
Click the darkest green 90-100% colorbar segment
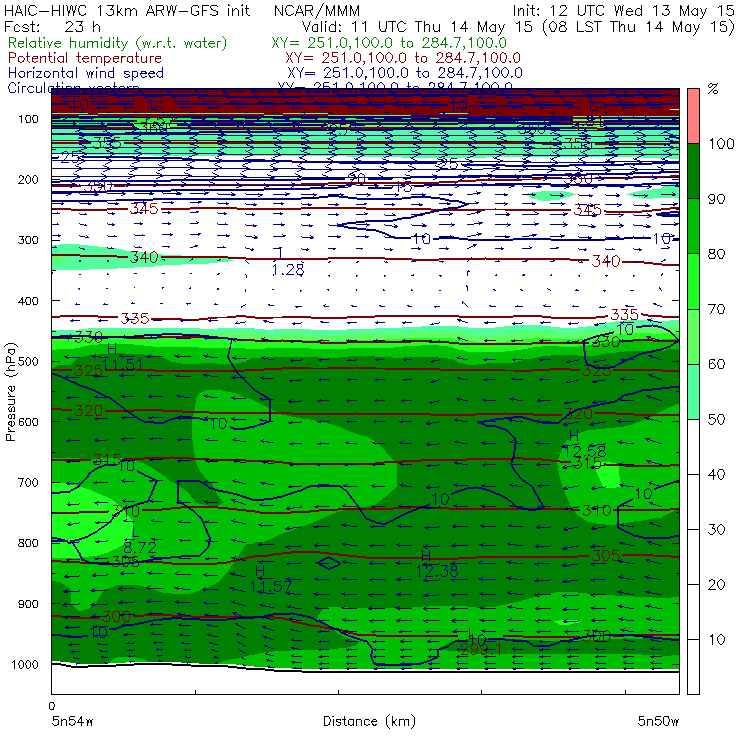click(693, 171)
